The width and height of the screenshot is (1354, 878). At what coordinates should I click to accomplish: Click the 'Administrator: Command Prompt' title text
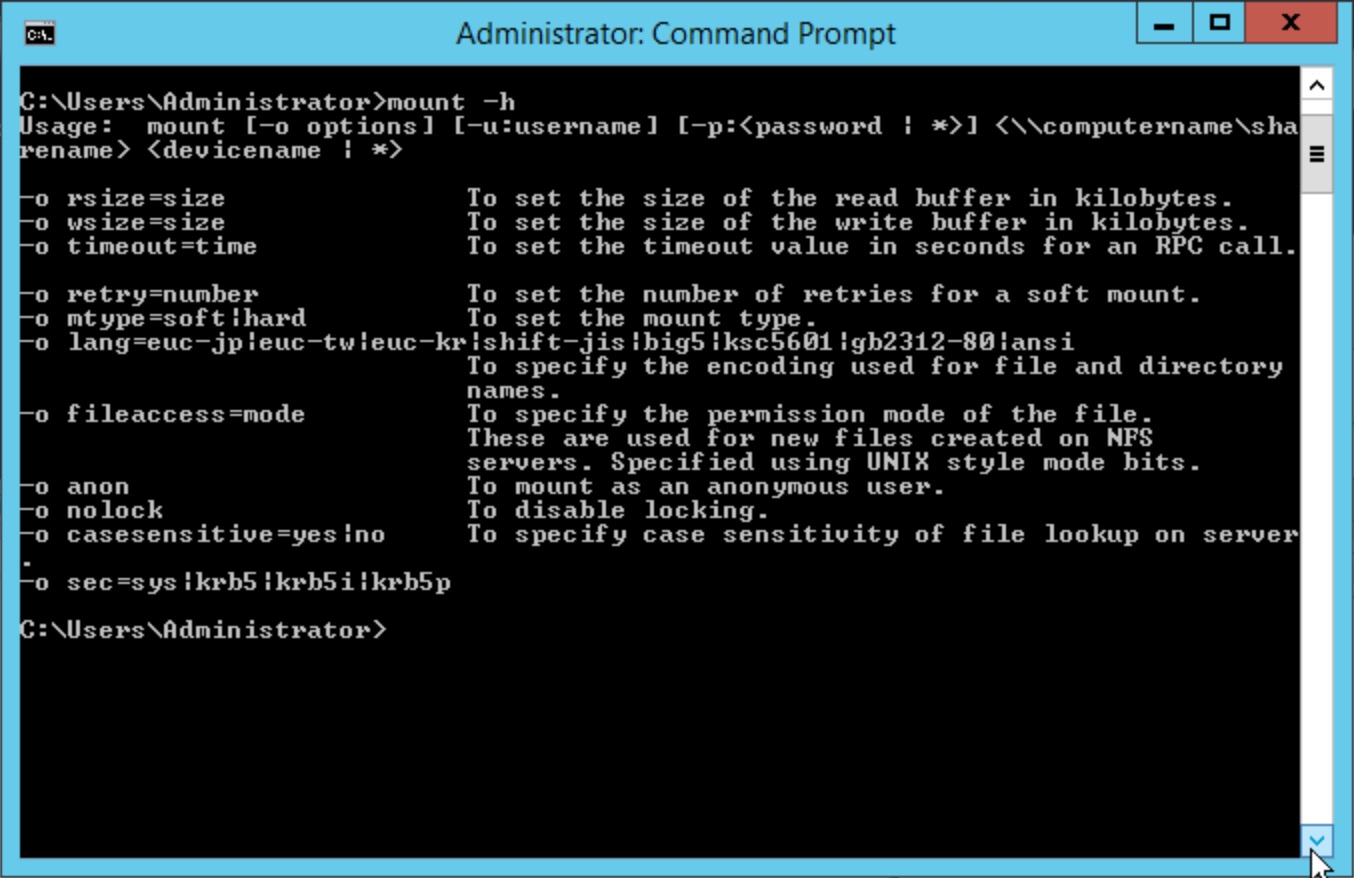[x=676, y=34]
